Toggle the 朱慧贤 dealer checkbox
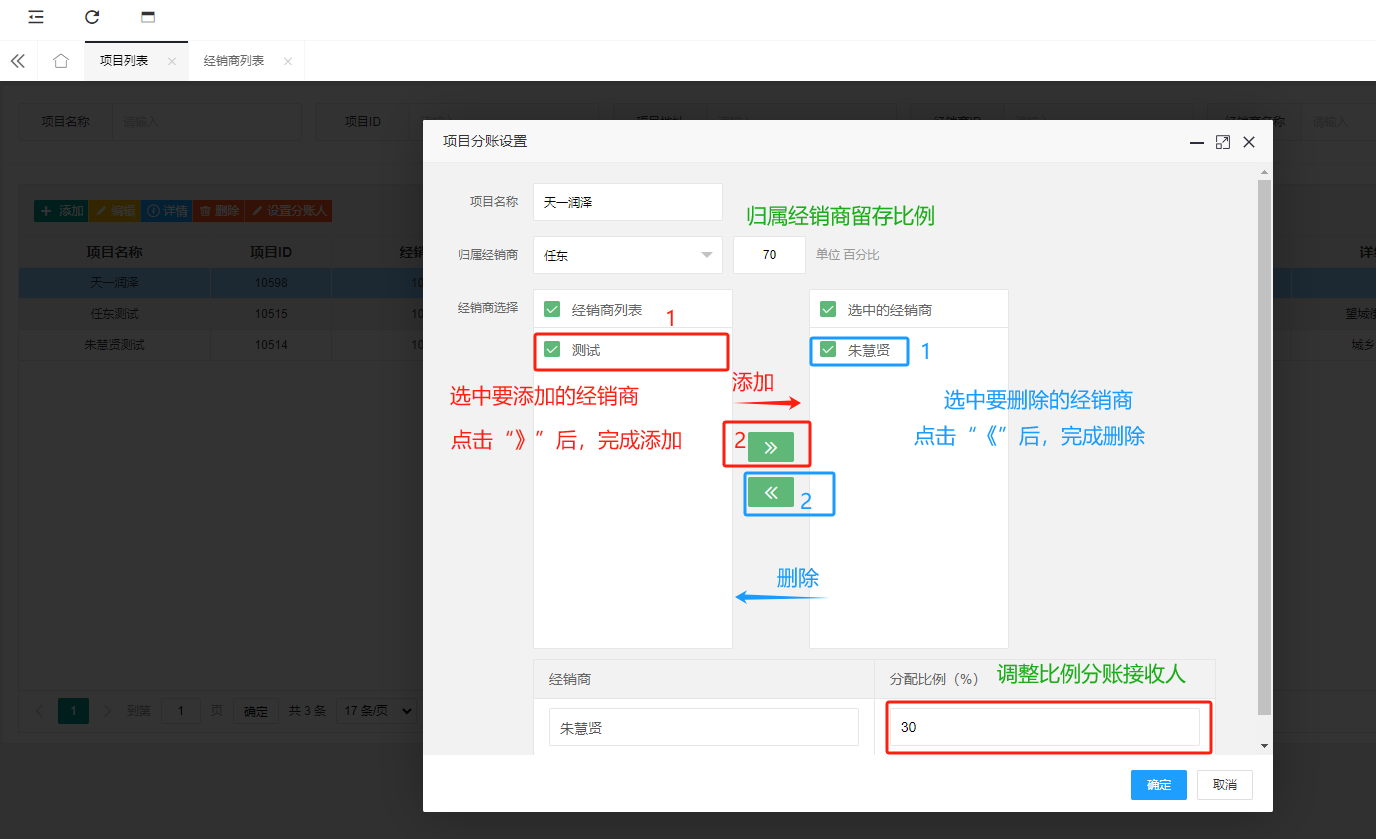The width and height of the screenshot is (1376, 839). (x=828, y=350)
